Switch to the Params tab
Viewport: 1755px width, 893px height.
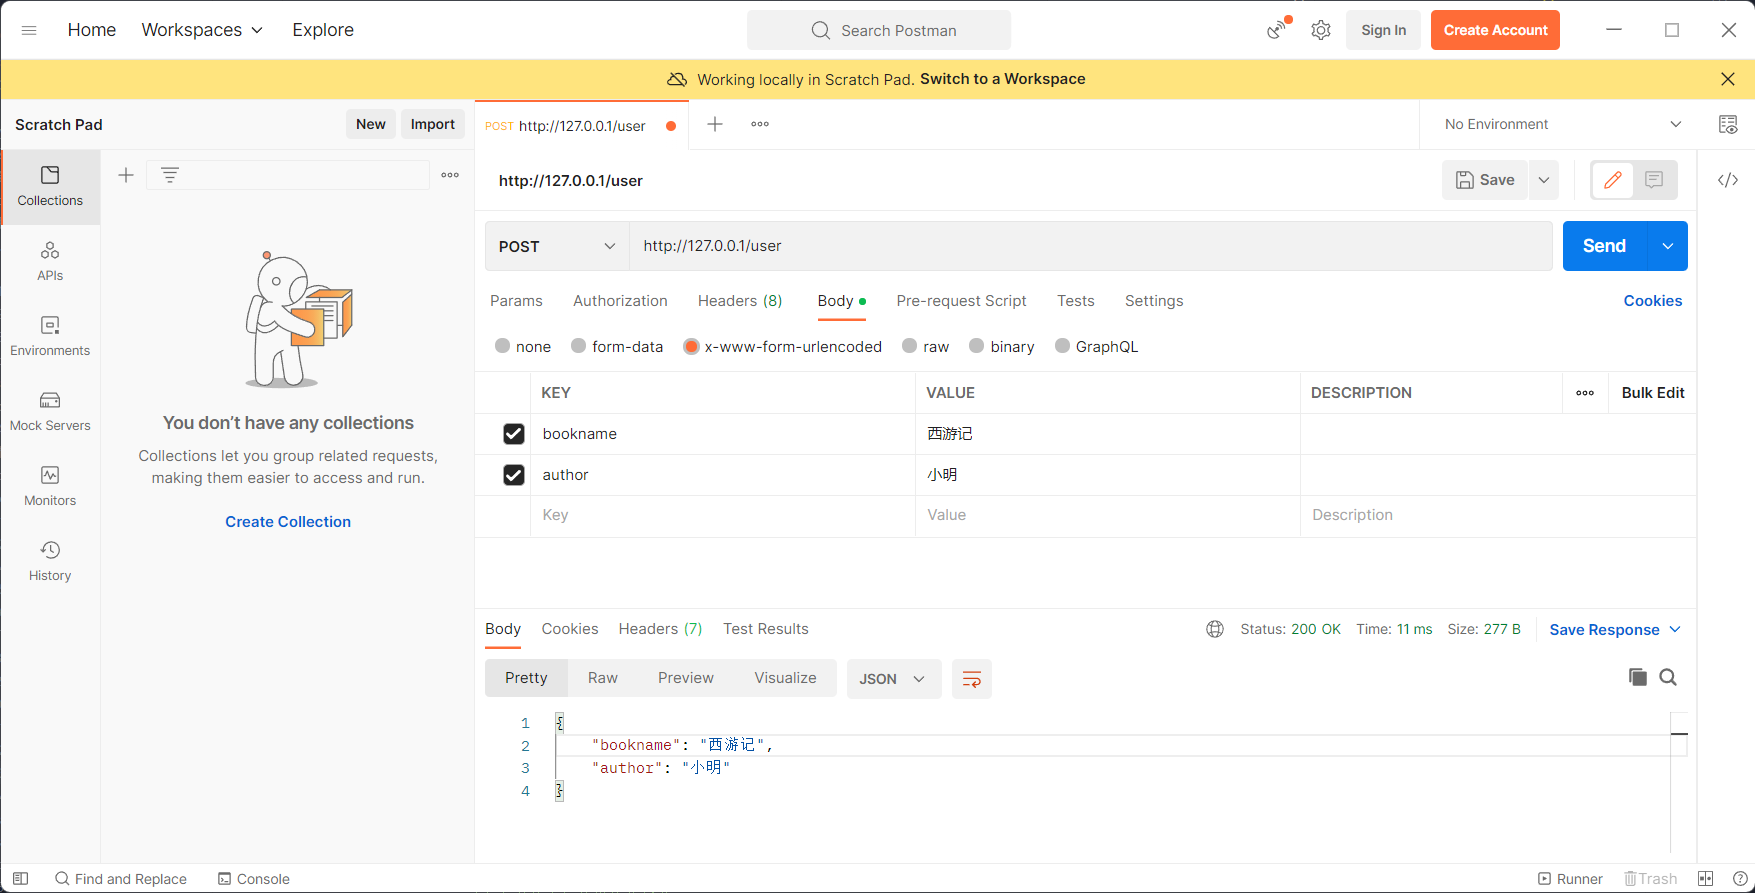pyautogui.click(x=516, y=301)
